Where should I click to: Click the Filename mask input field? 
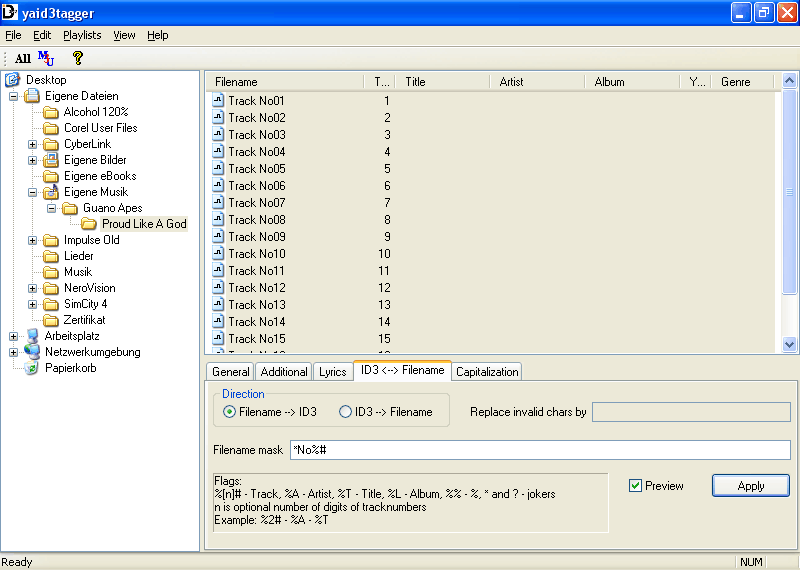(x=540, y=450)
